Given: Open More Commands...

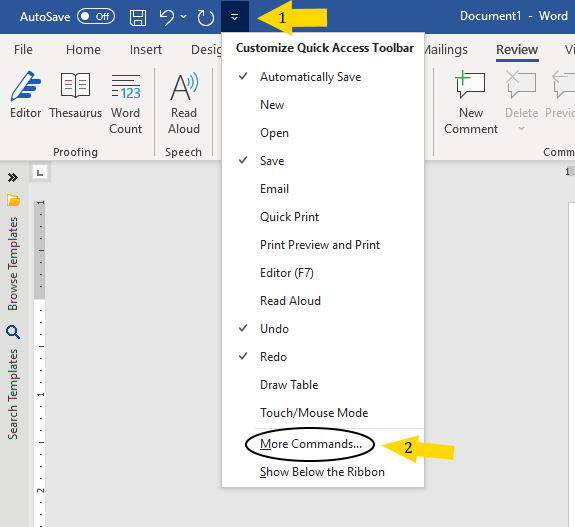Looking at the screenshot, I should coord(323,444).
